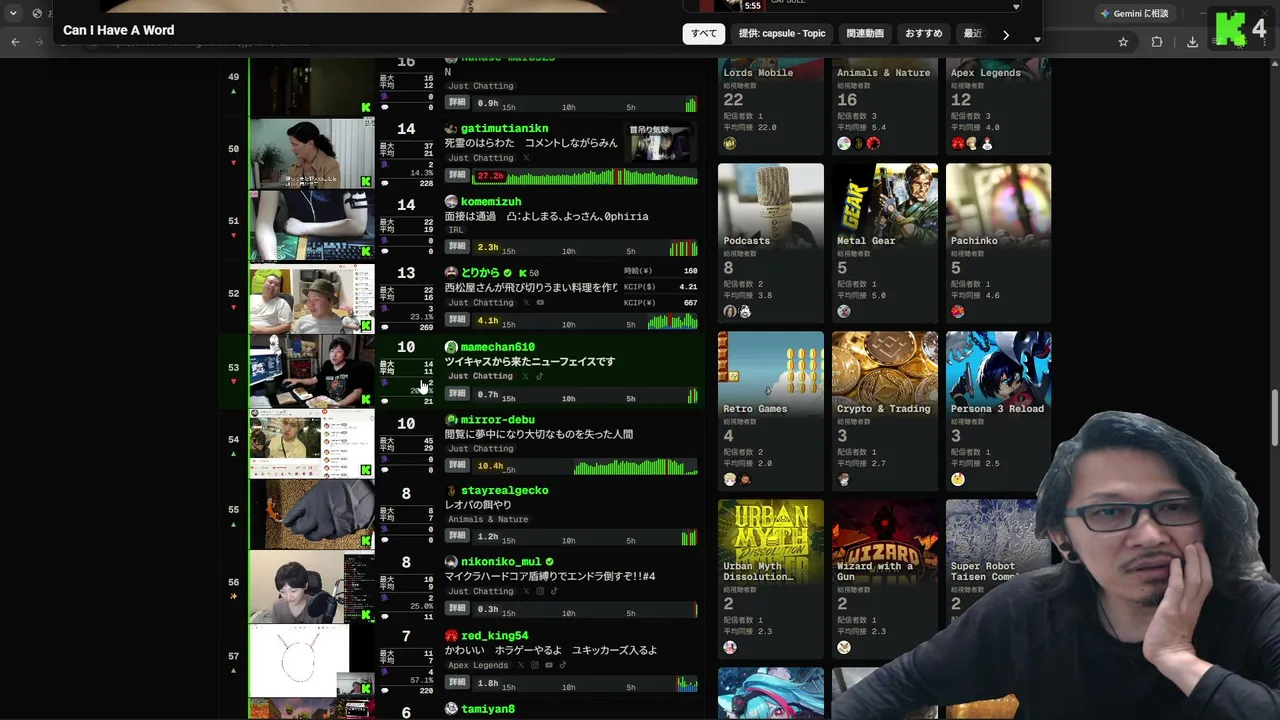Open the Metal Gear category card image

coord(885,206)
